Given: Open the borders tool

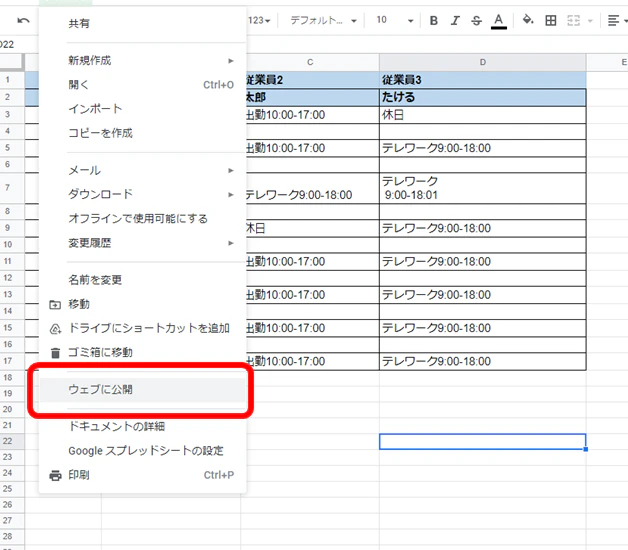Looking at the screenshot, I should pos(551,20).
